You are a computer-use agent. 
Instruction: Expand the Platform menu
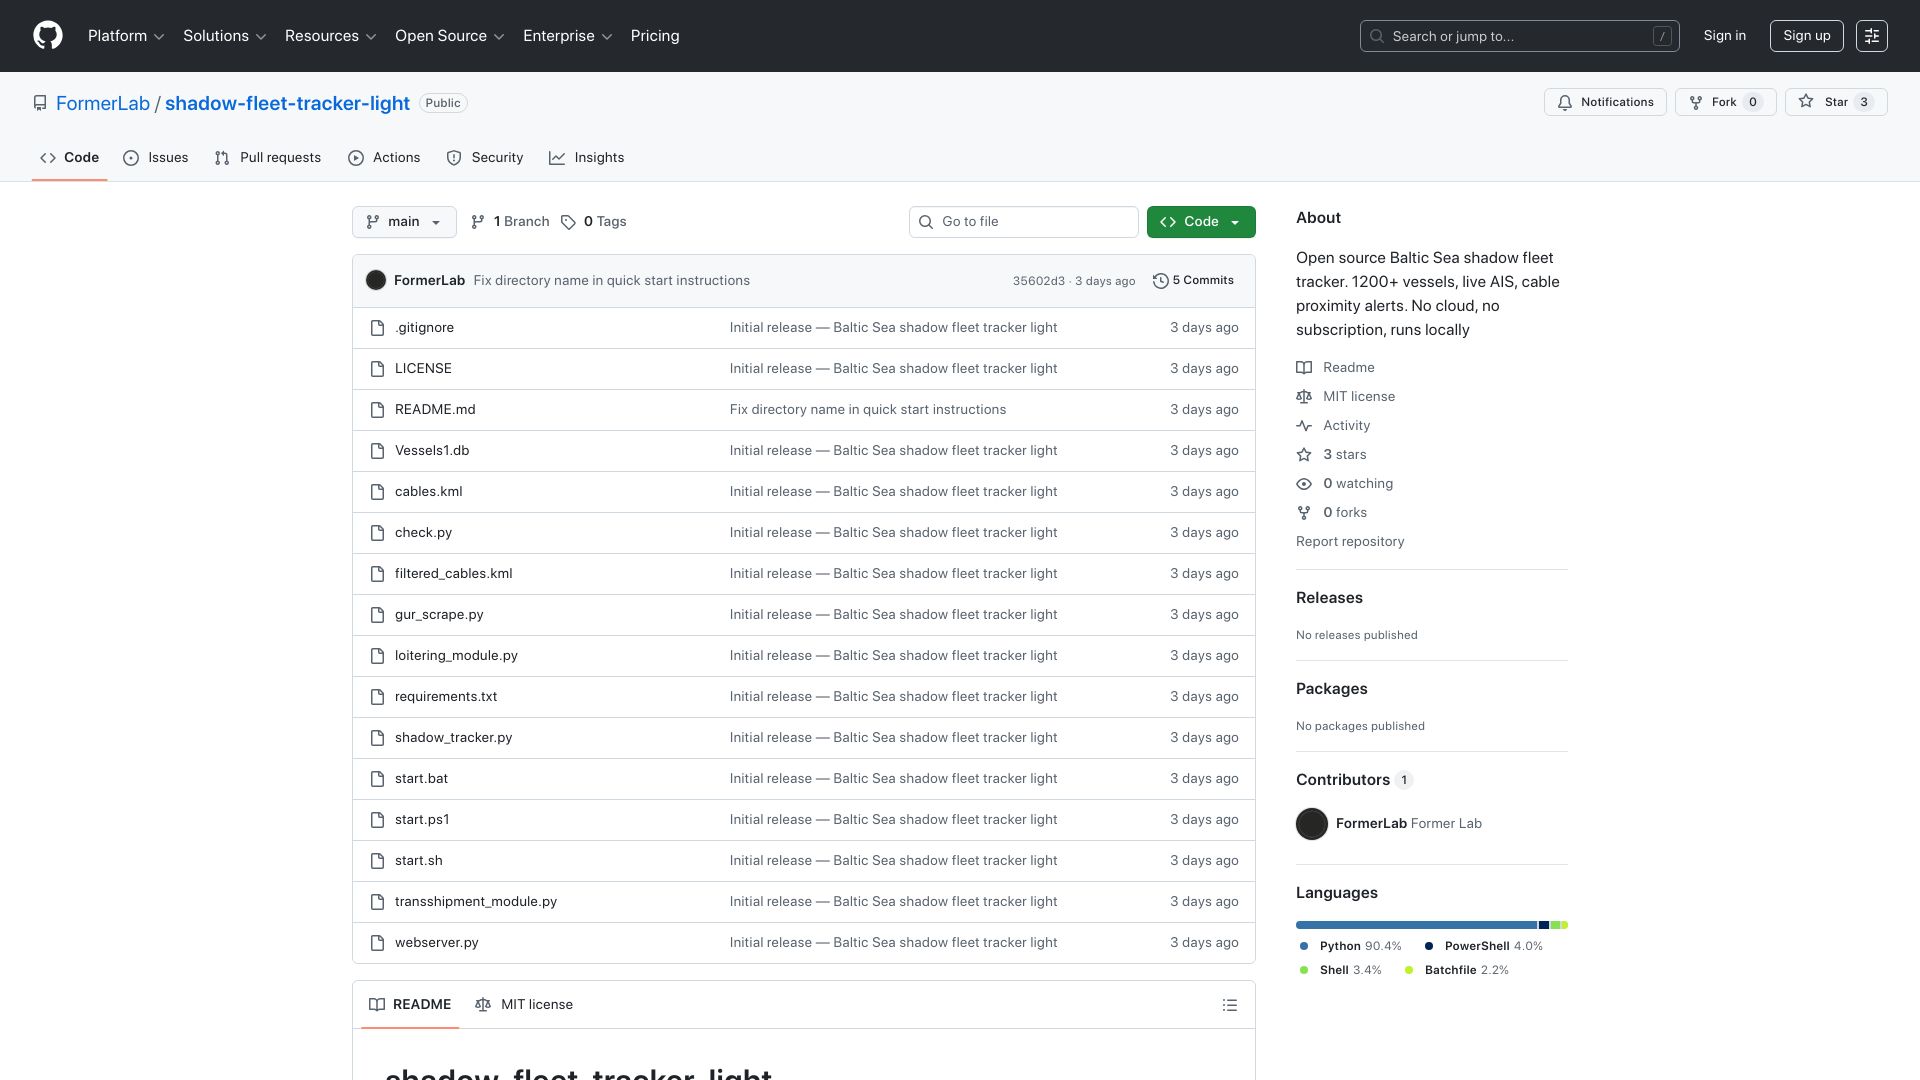(x=126, y=36)
